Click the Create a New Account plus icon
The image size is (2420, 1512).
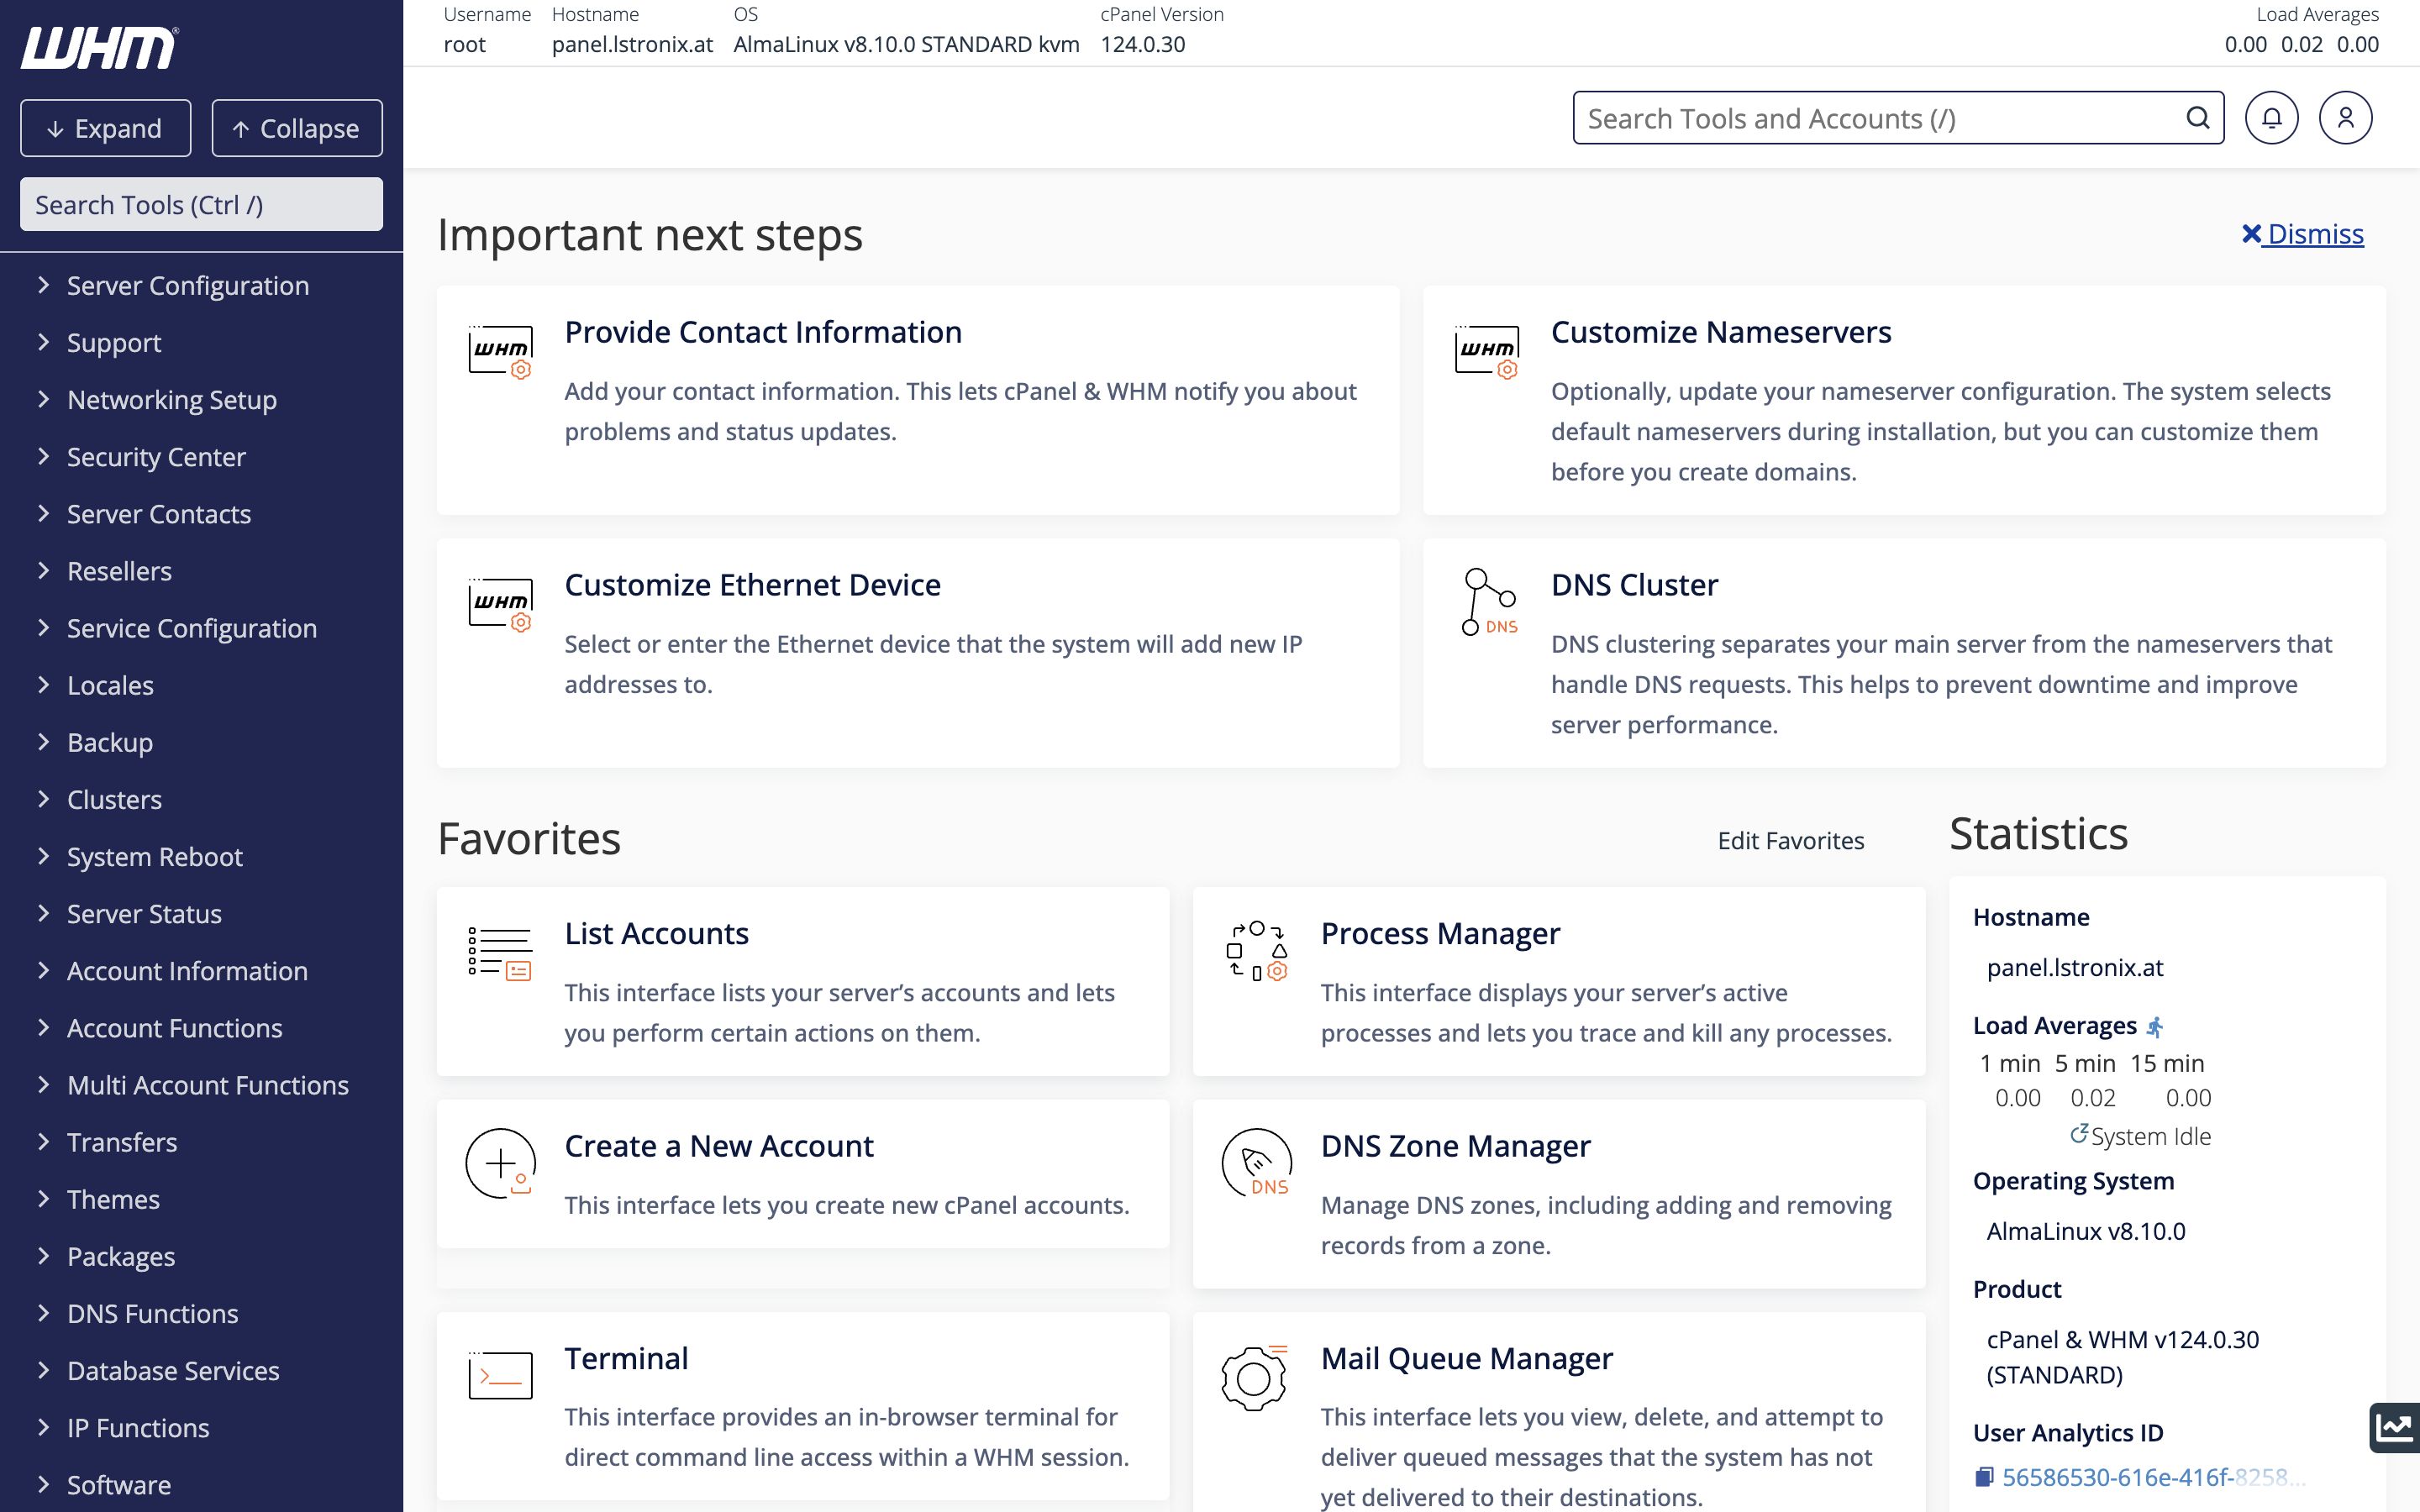[x=500, y=1163]
